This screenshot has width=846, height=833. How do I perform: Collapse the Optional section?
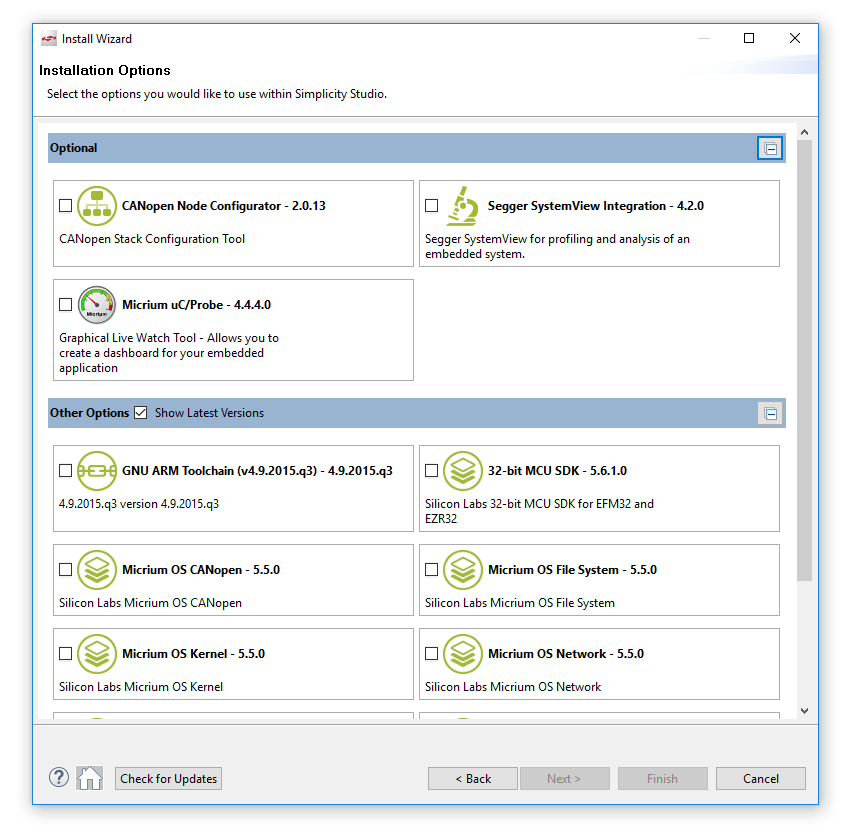coord(770,148)
